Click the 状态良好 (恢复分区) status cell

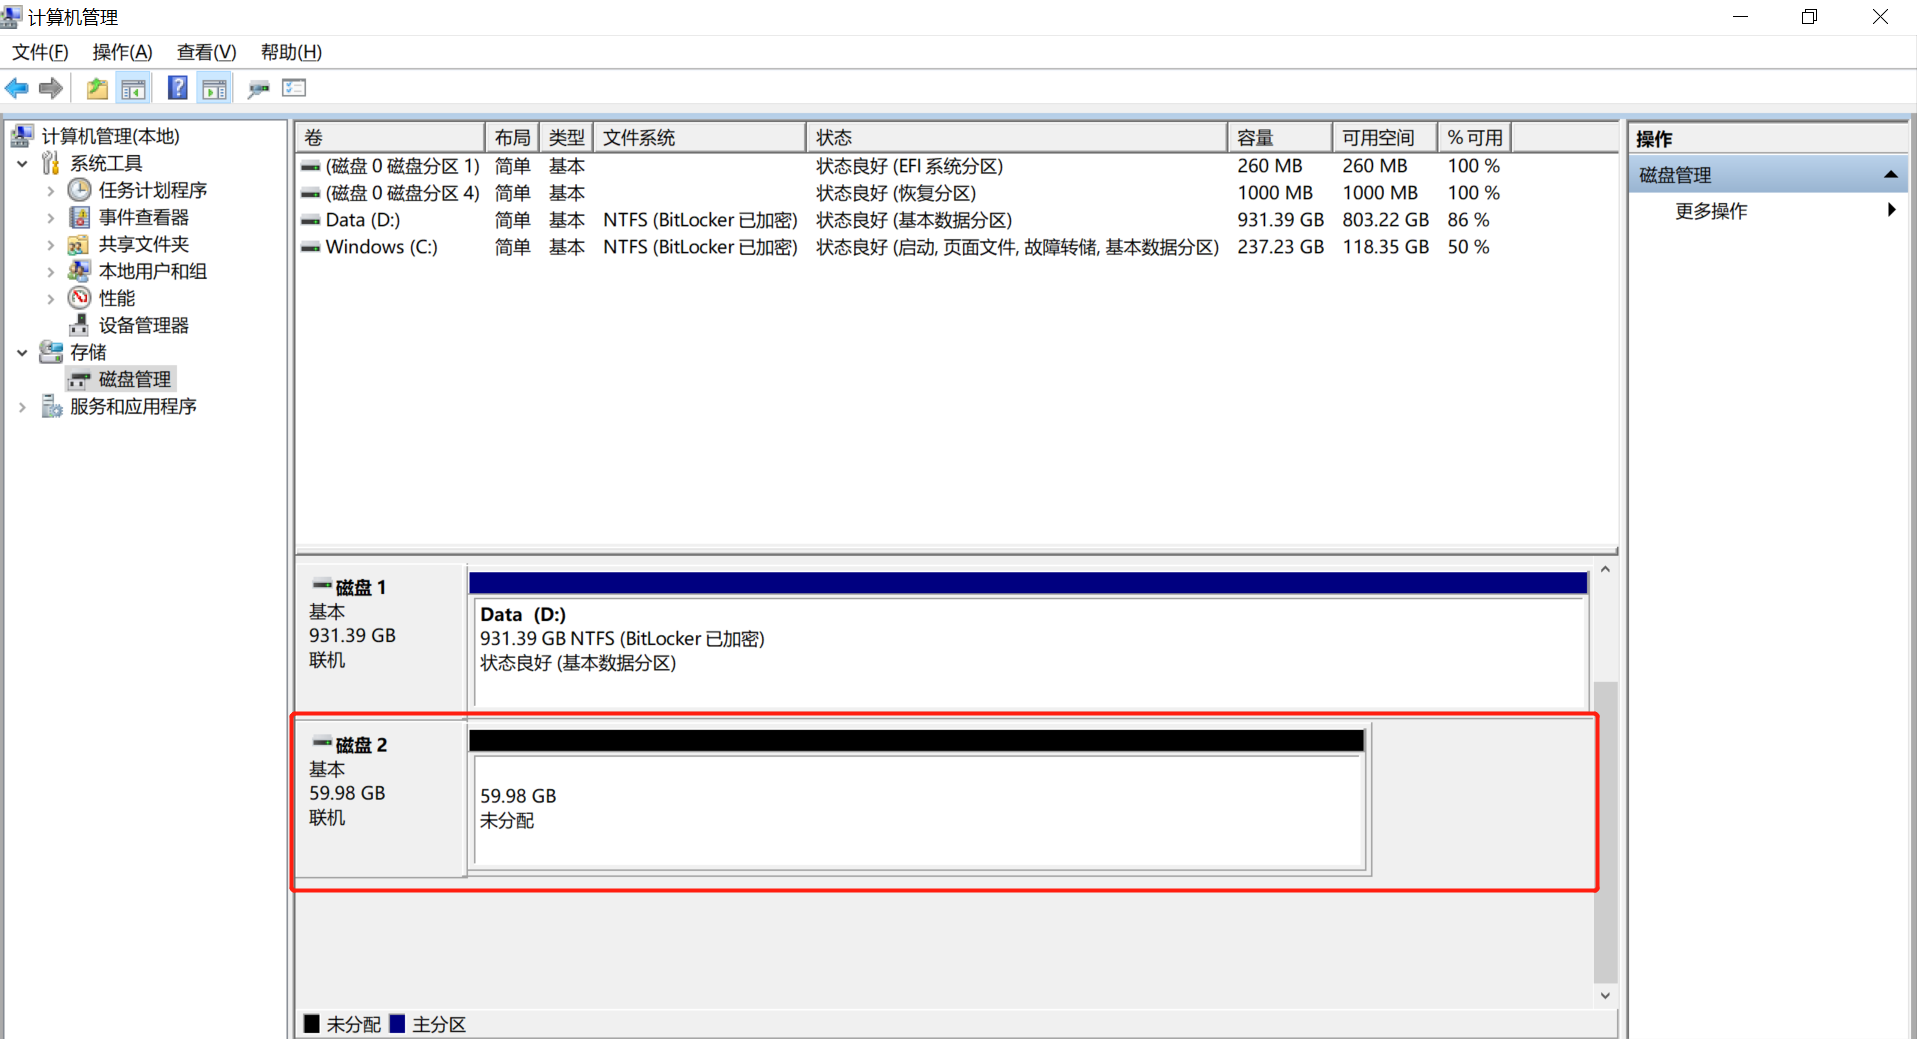point(896,193)
